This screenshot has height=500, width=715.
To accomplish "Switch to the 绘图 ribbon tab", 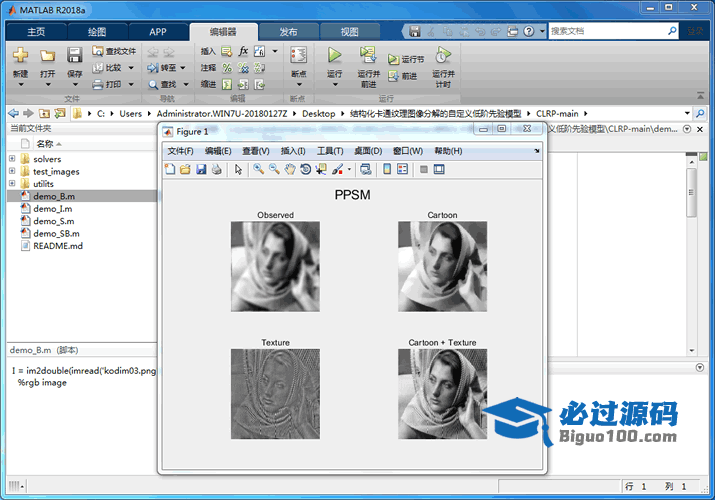I will click(x=96, y=31).
